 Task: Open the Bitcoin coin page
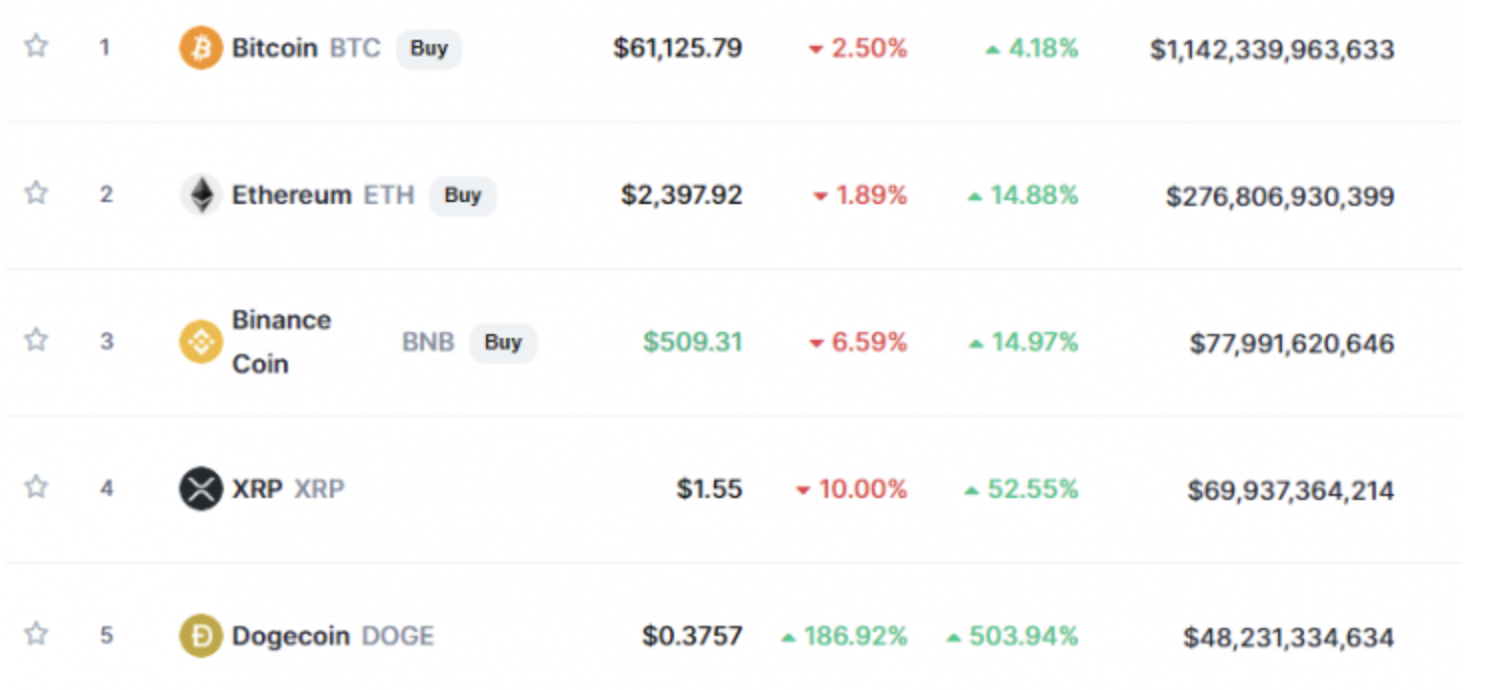click(275, 48)
